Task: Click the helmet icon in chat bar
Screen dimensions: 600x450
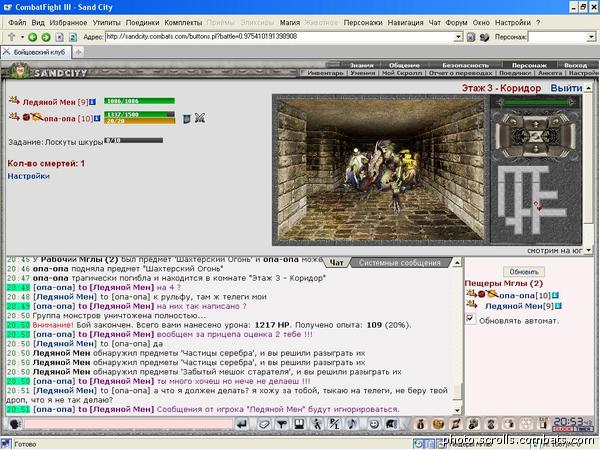Action: point(391,424)
